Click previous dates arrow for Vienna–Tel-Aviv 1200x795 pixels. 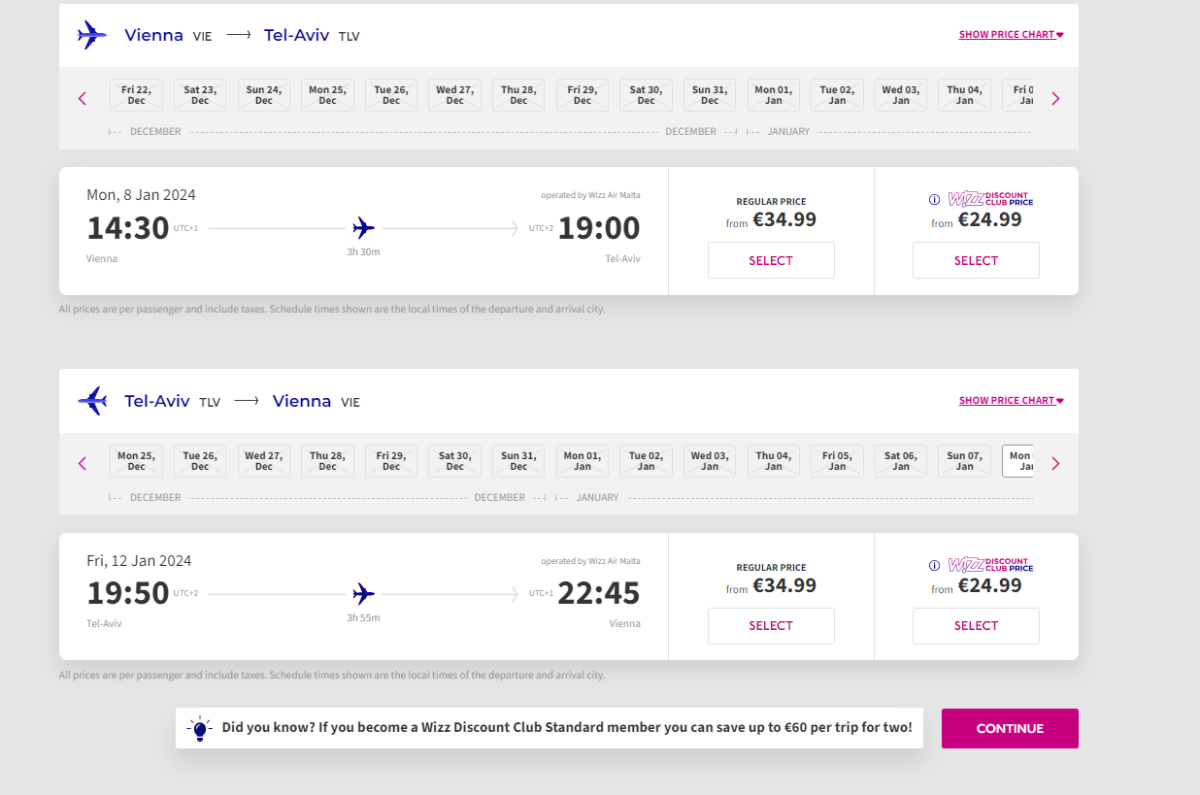pos(82,98)
